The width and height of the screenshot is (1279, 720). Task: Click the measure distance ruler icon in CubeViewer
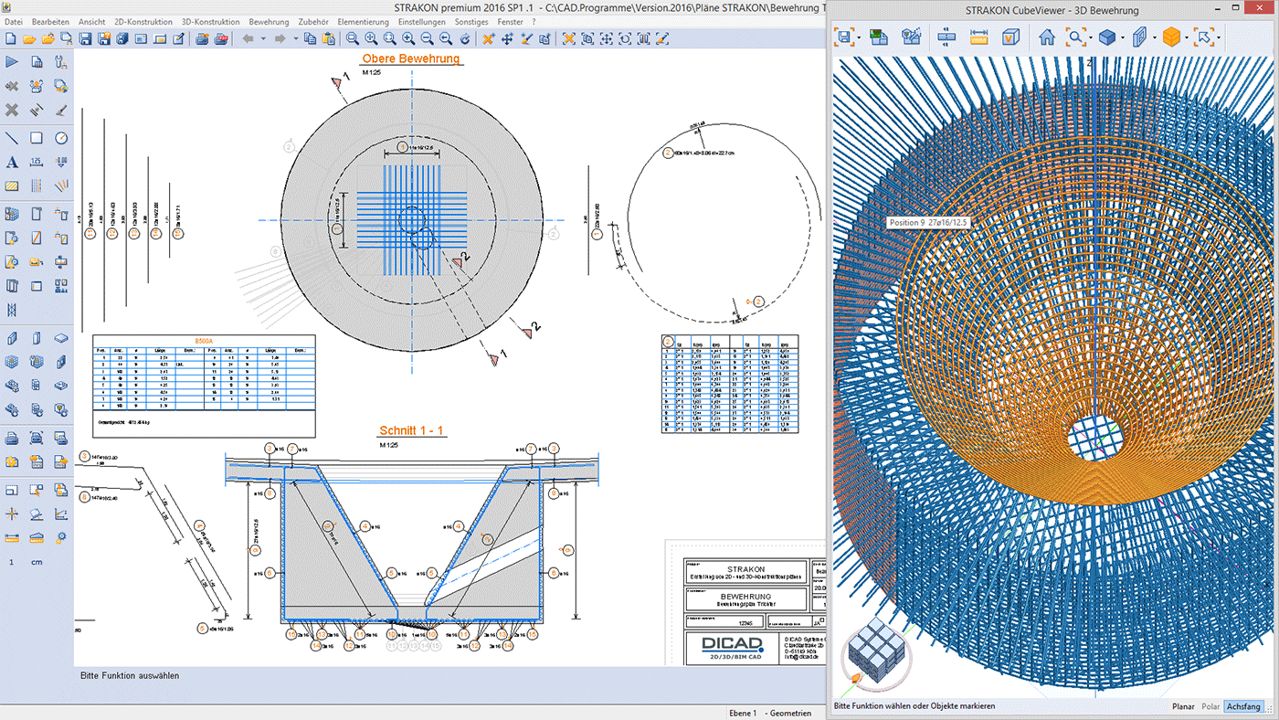click(979, 38)
